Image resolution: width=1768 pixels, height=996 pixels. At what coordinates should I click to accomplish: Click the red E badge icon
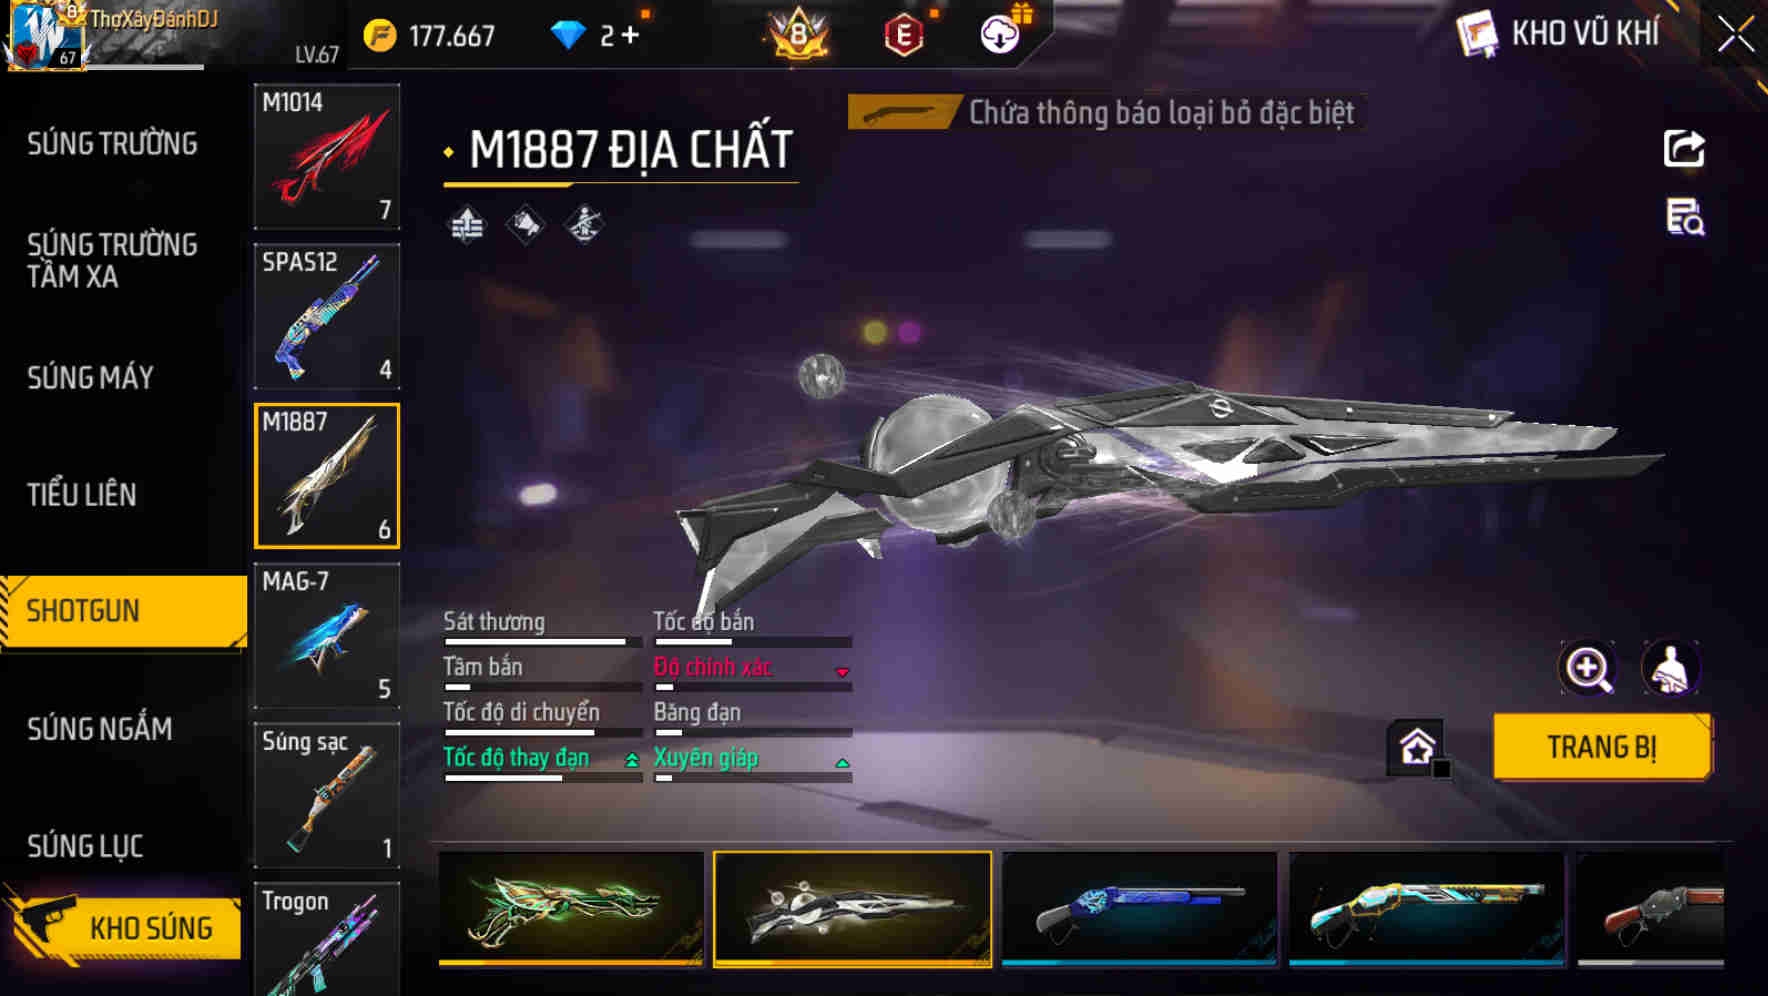(903, 35)
